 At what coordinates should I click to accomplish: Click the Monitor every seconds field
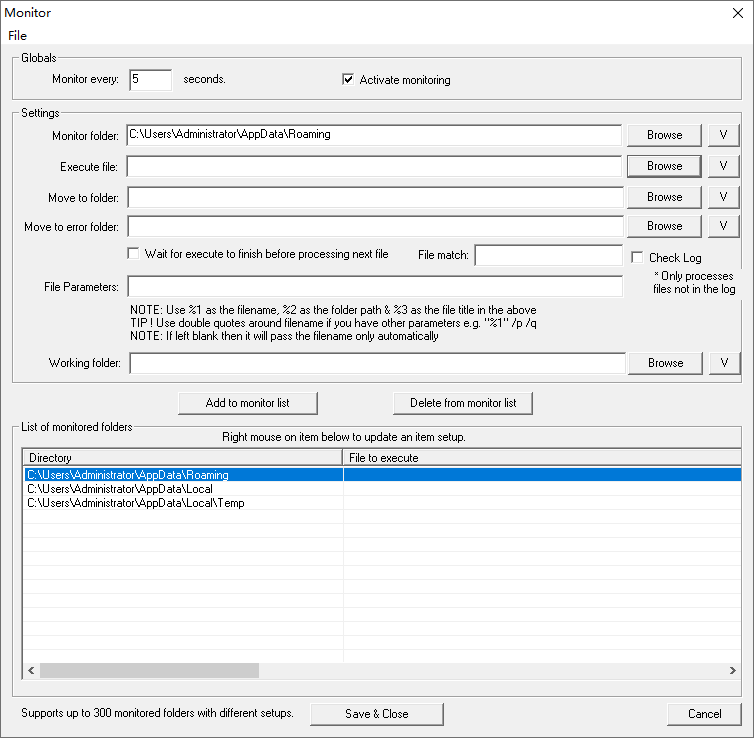pos(150,80)
